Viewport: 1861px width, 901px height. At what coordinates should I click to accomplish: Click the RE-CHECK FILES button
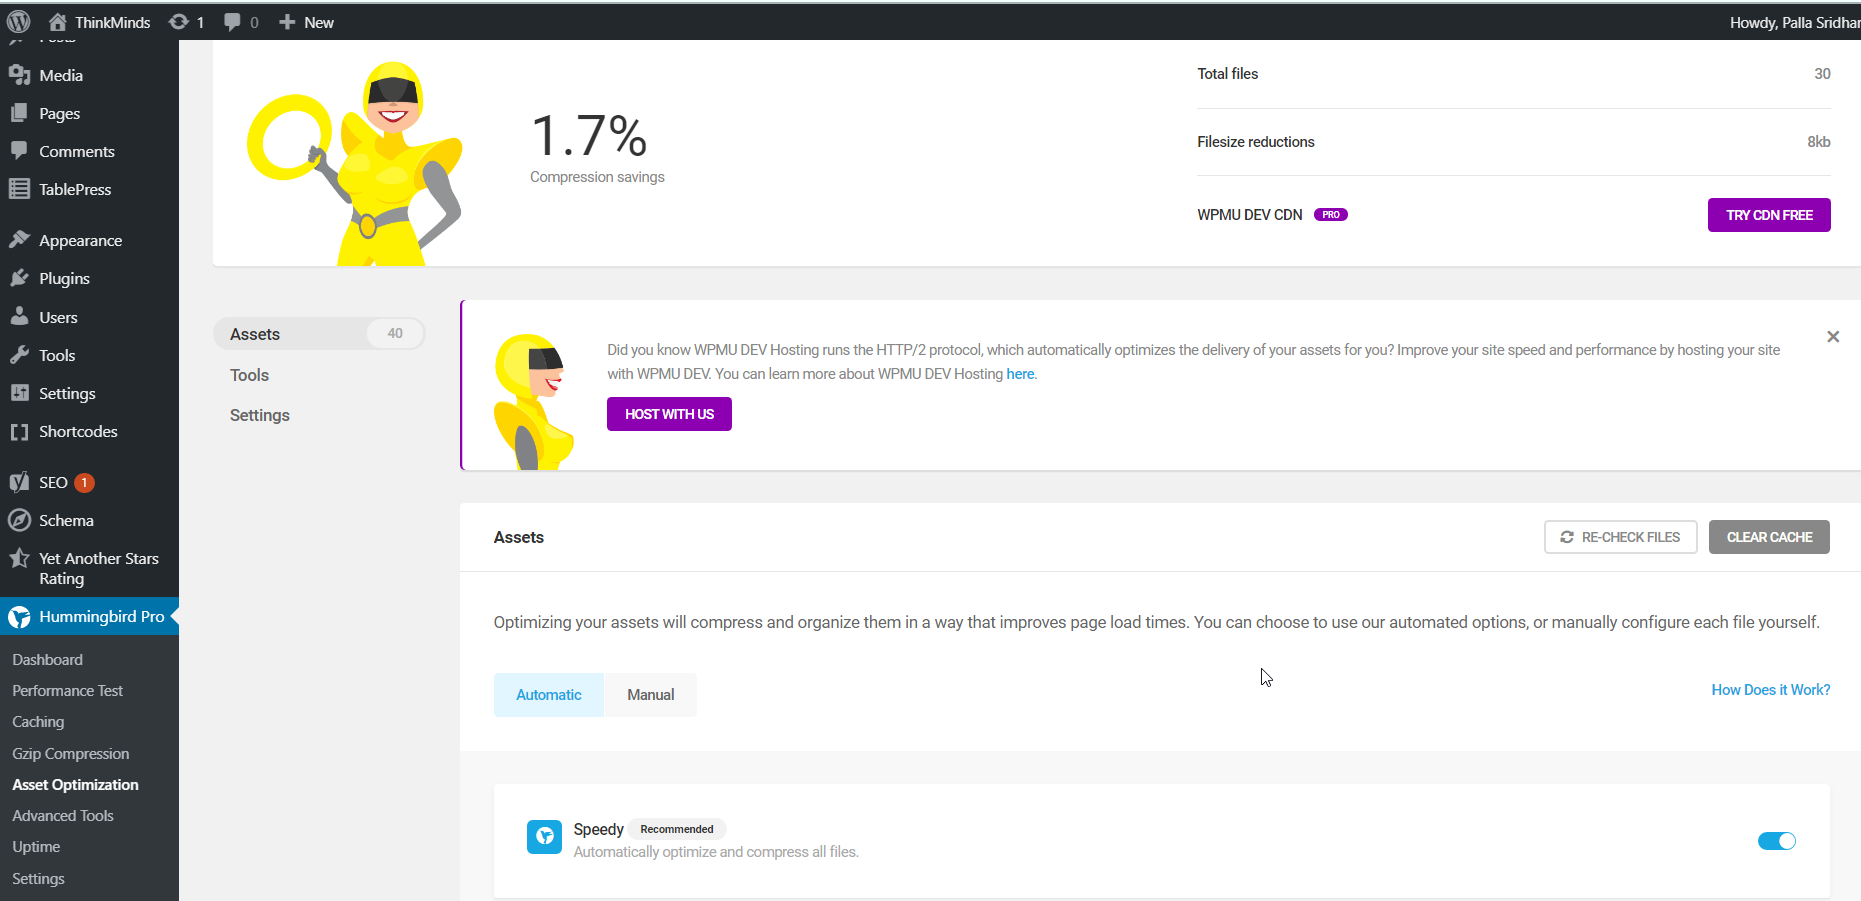1620,537
